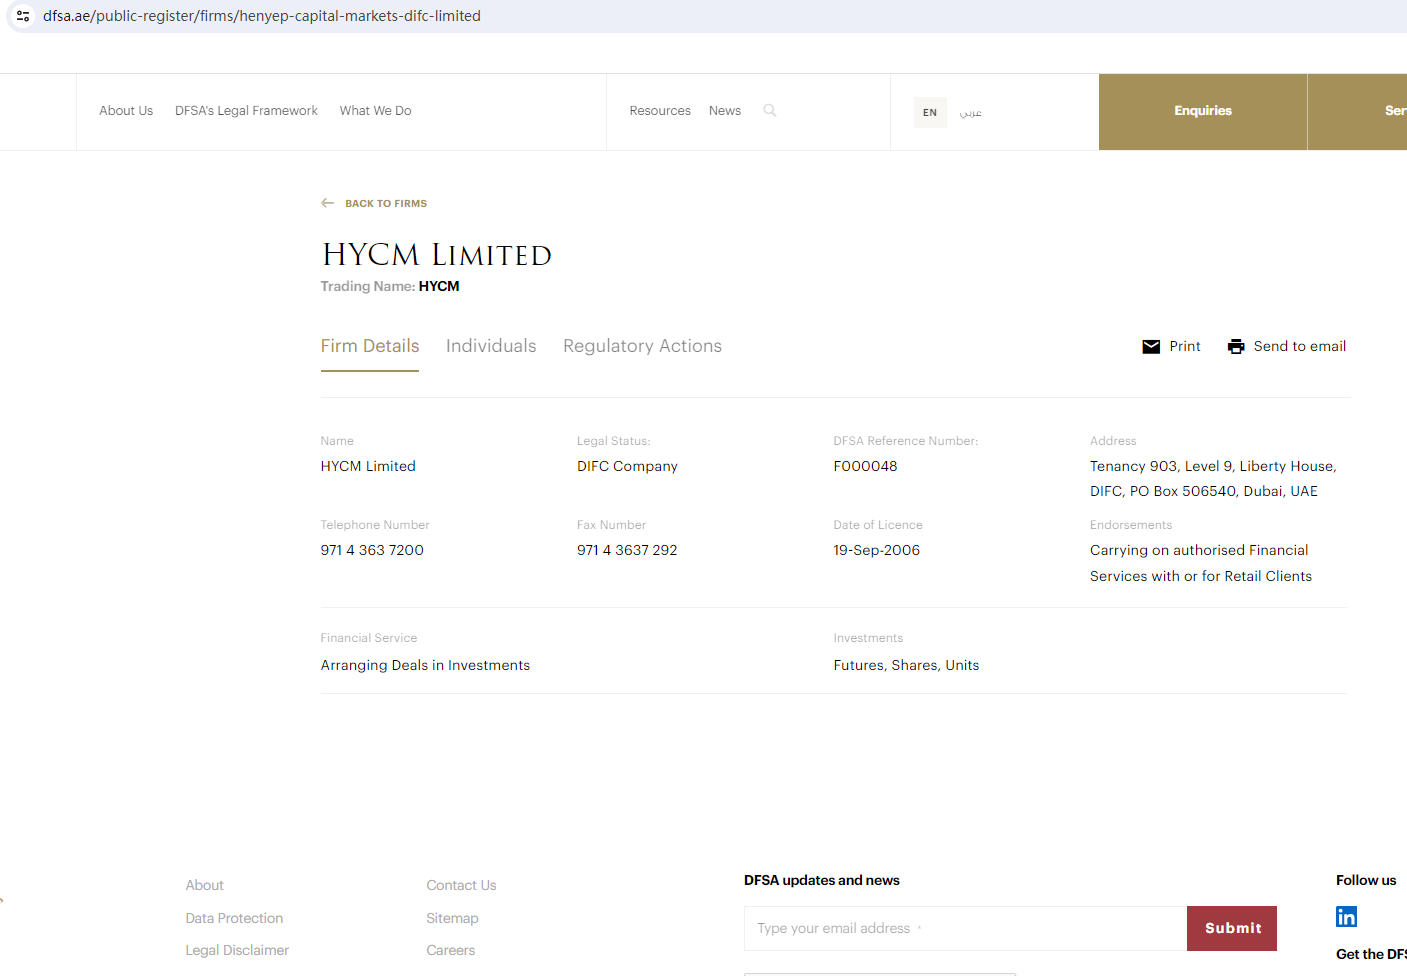Focus the email address input field
Screen dimensions: 1407x976
click(x=965, y=928)
